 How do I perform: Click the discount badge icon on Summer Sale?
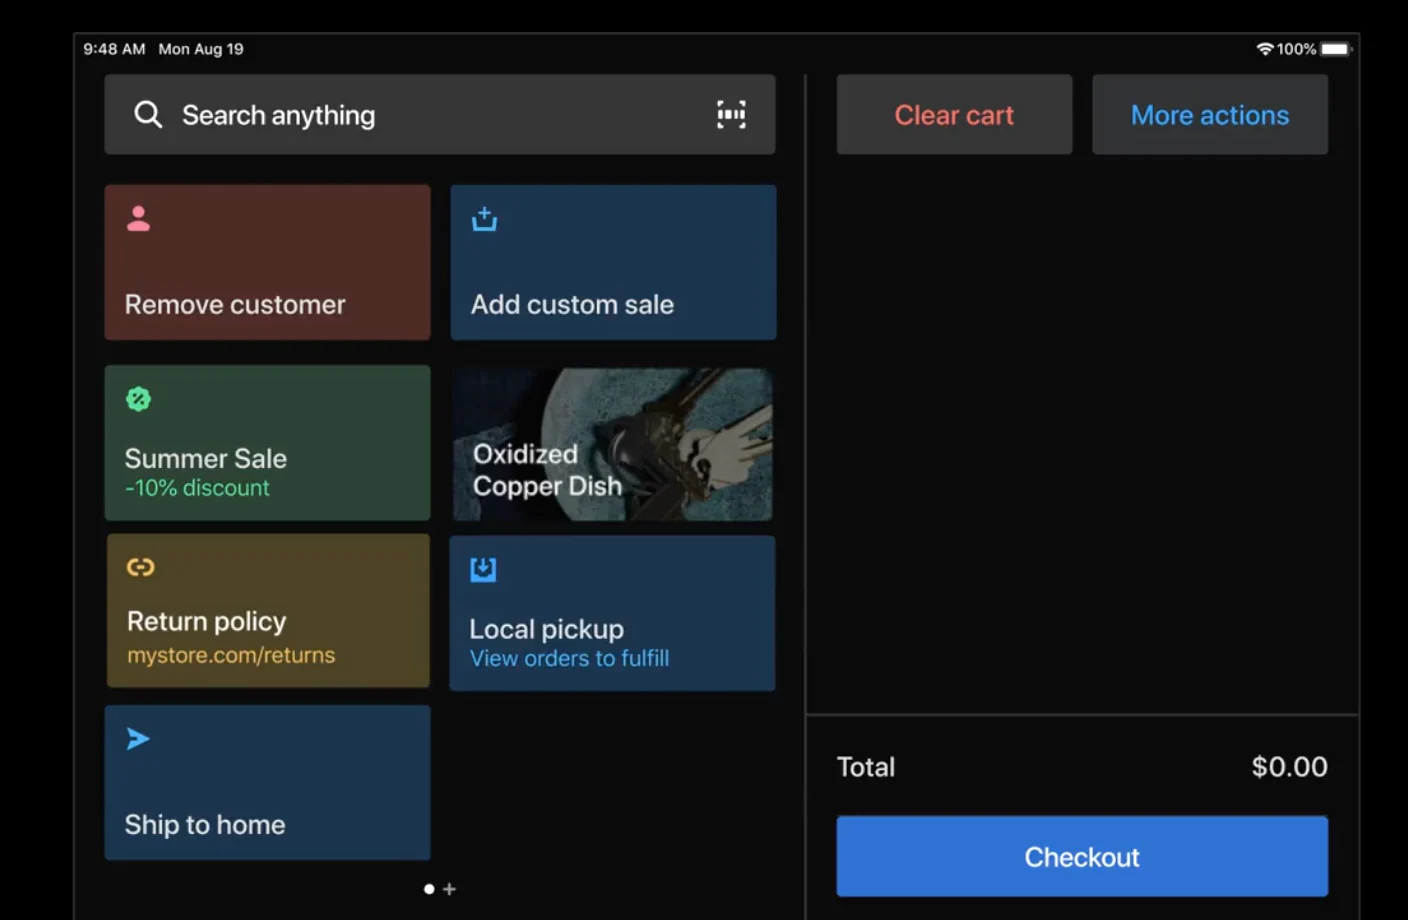coord(138,399)
